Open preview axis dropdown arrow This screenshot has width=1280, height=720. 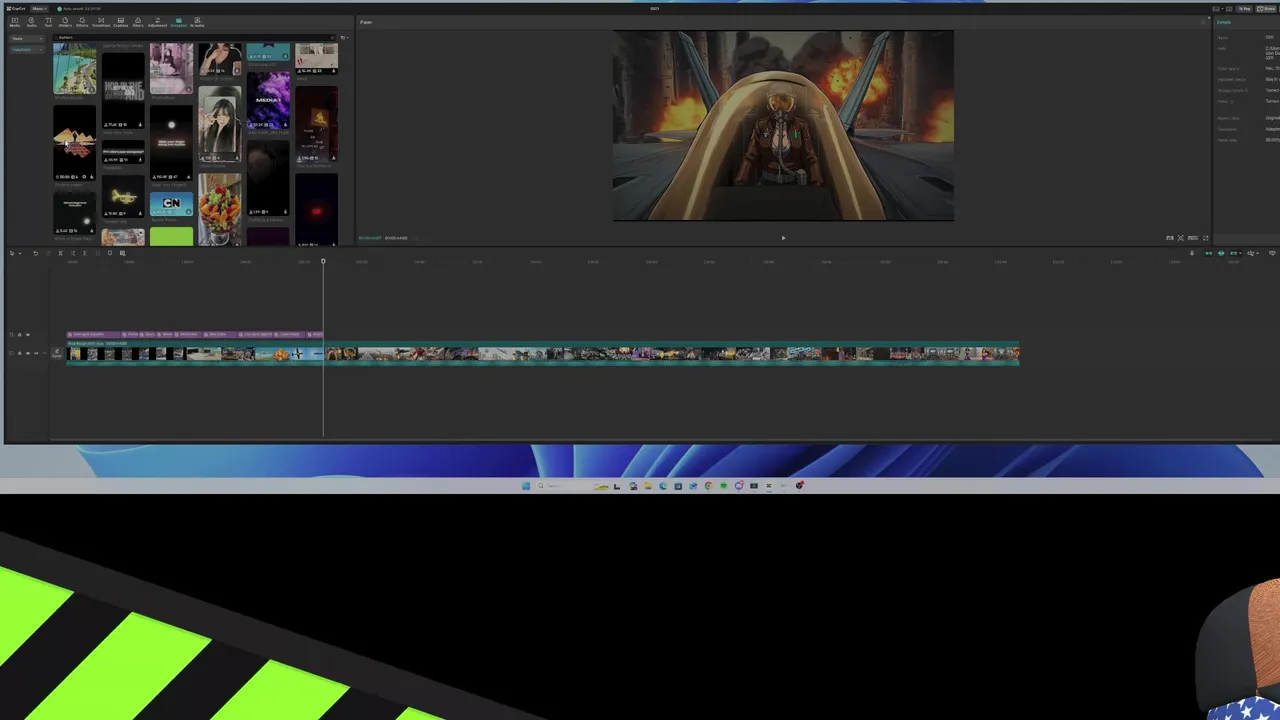click(x=1257, y=253)
